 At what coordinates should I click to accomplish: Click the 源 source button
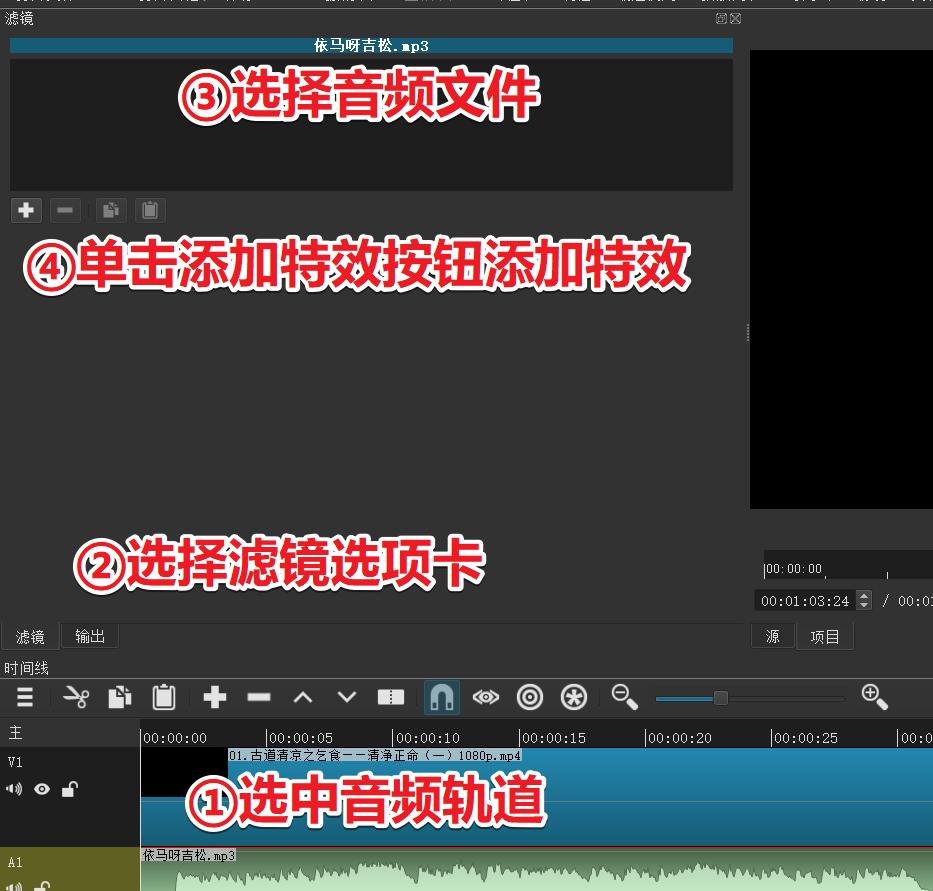coord(772,636)
